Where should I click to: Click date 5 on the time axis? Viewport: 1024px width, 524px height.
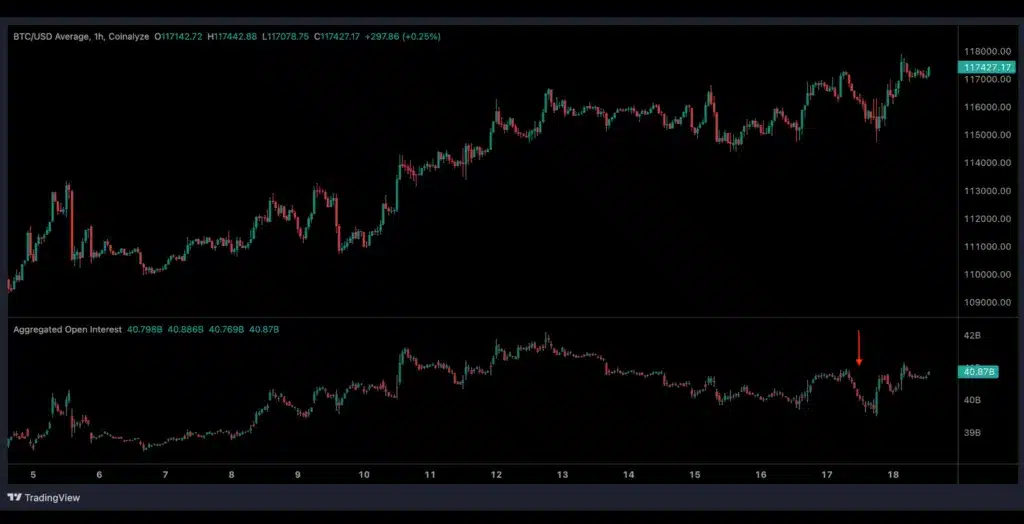pyautogui.click(x=33, y=475)
